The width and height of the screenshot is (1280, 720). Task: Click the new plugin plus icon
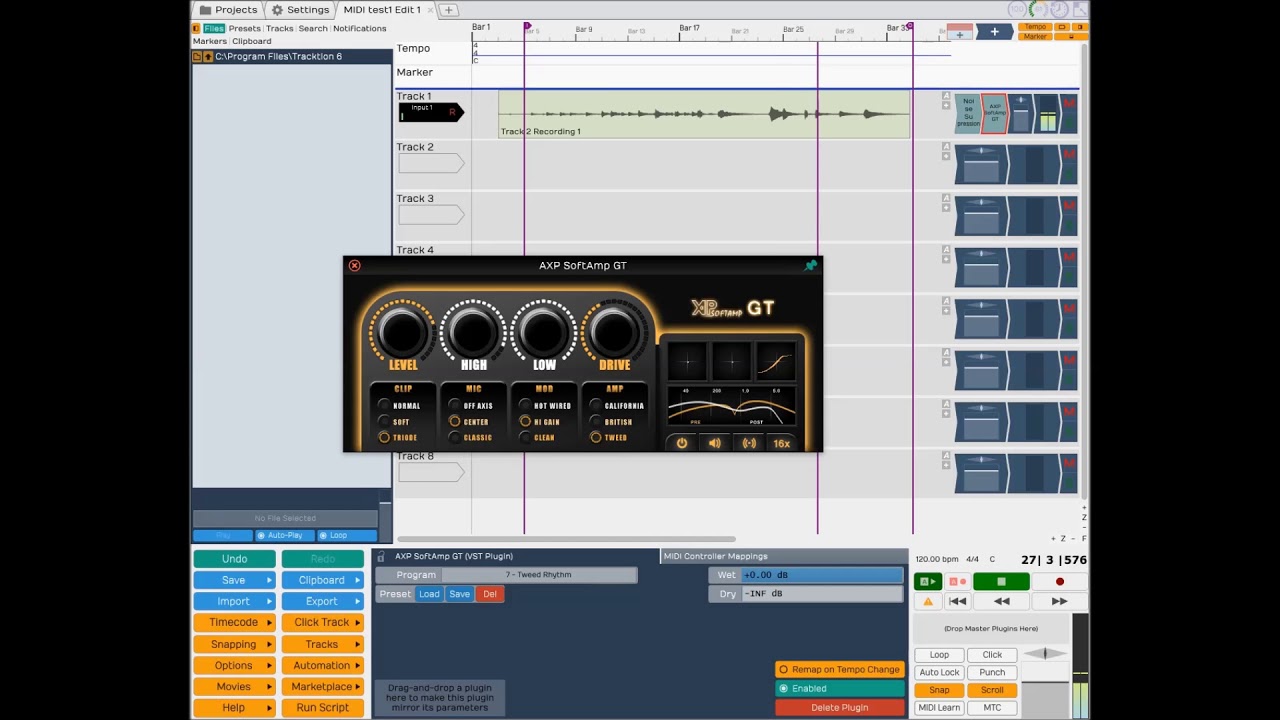tap(959, 32)
